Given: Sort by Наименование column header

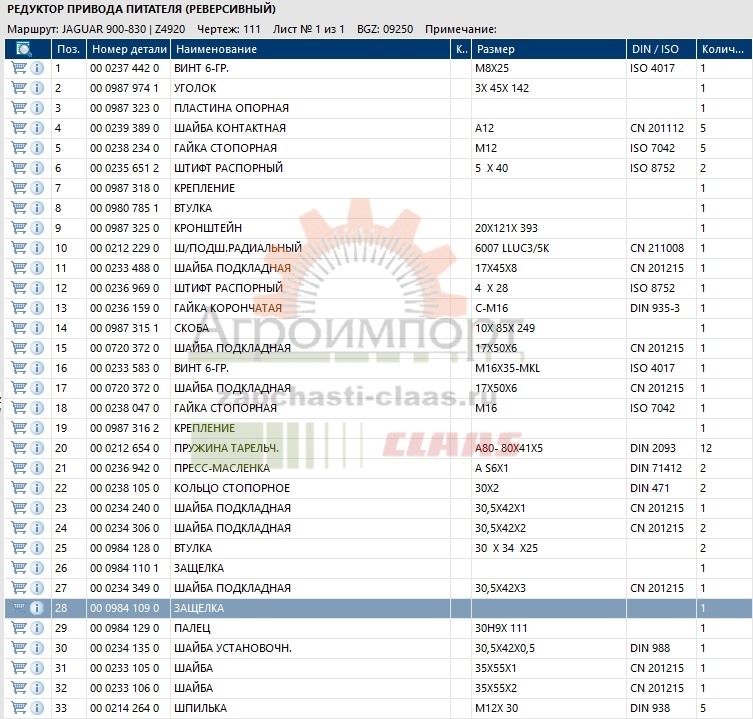Looking at the screenshot, I should (x=311, y=49).
